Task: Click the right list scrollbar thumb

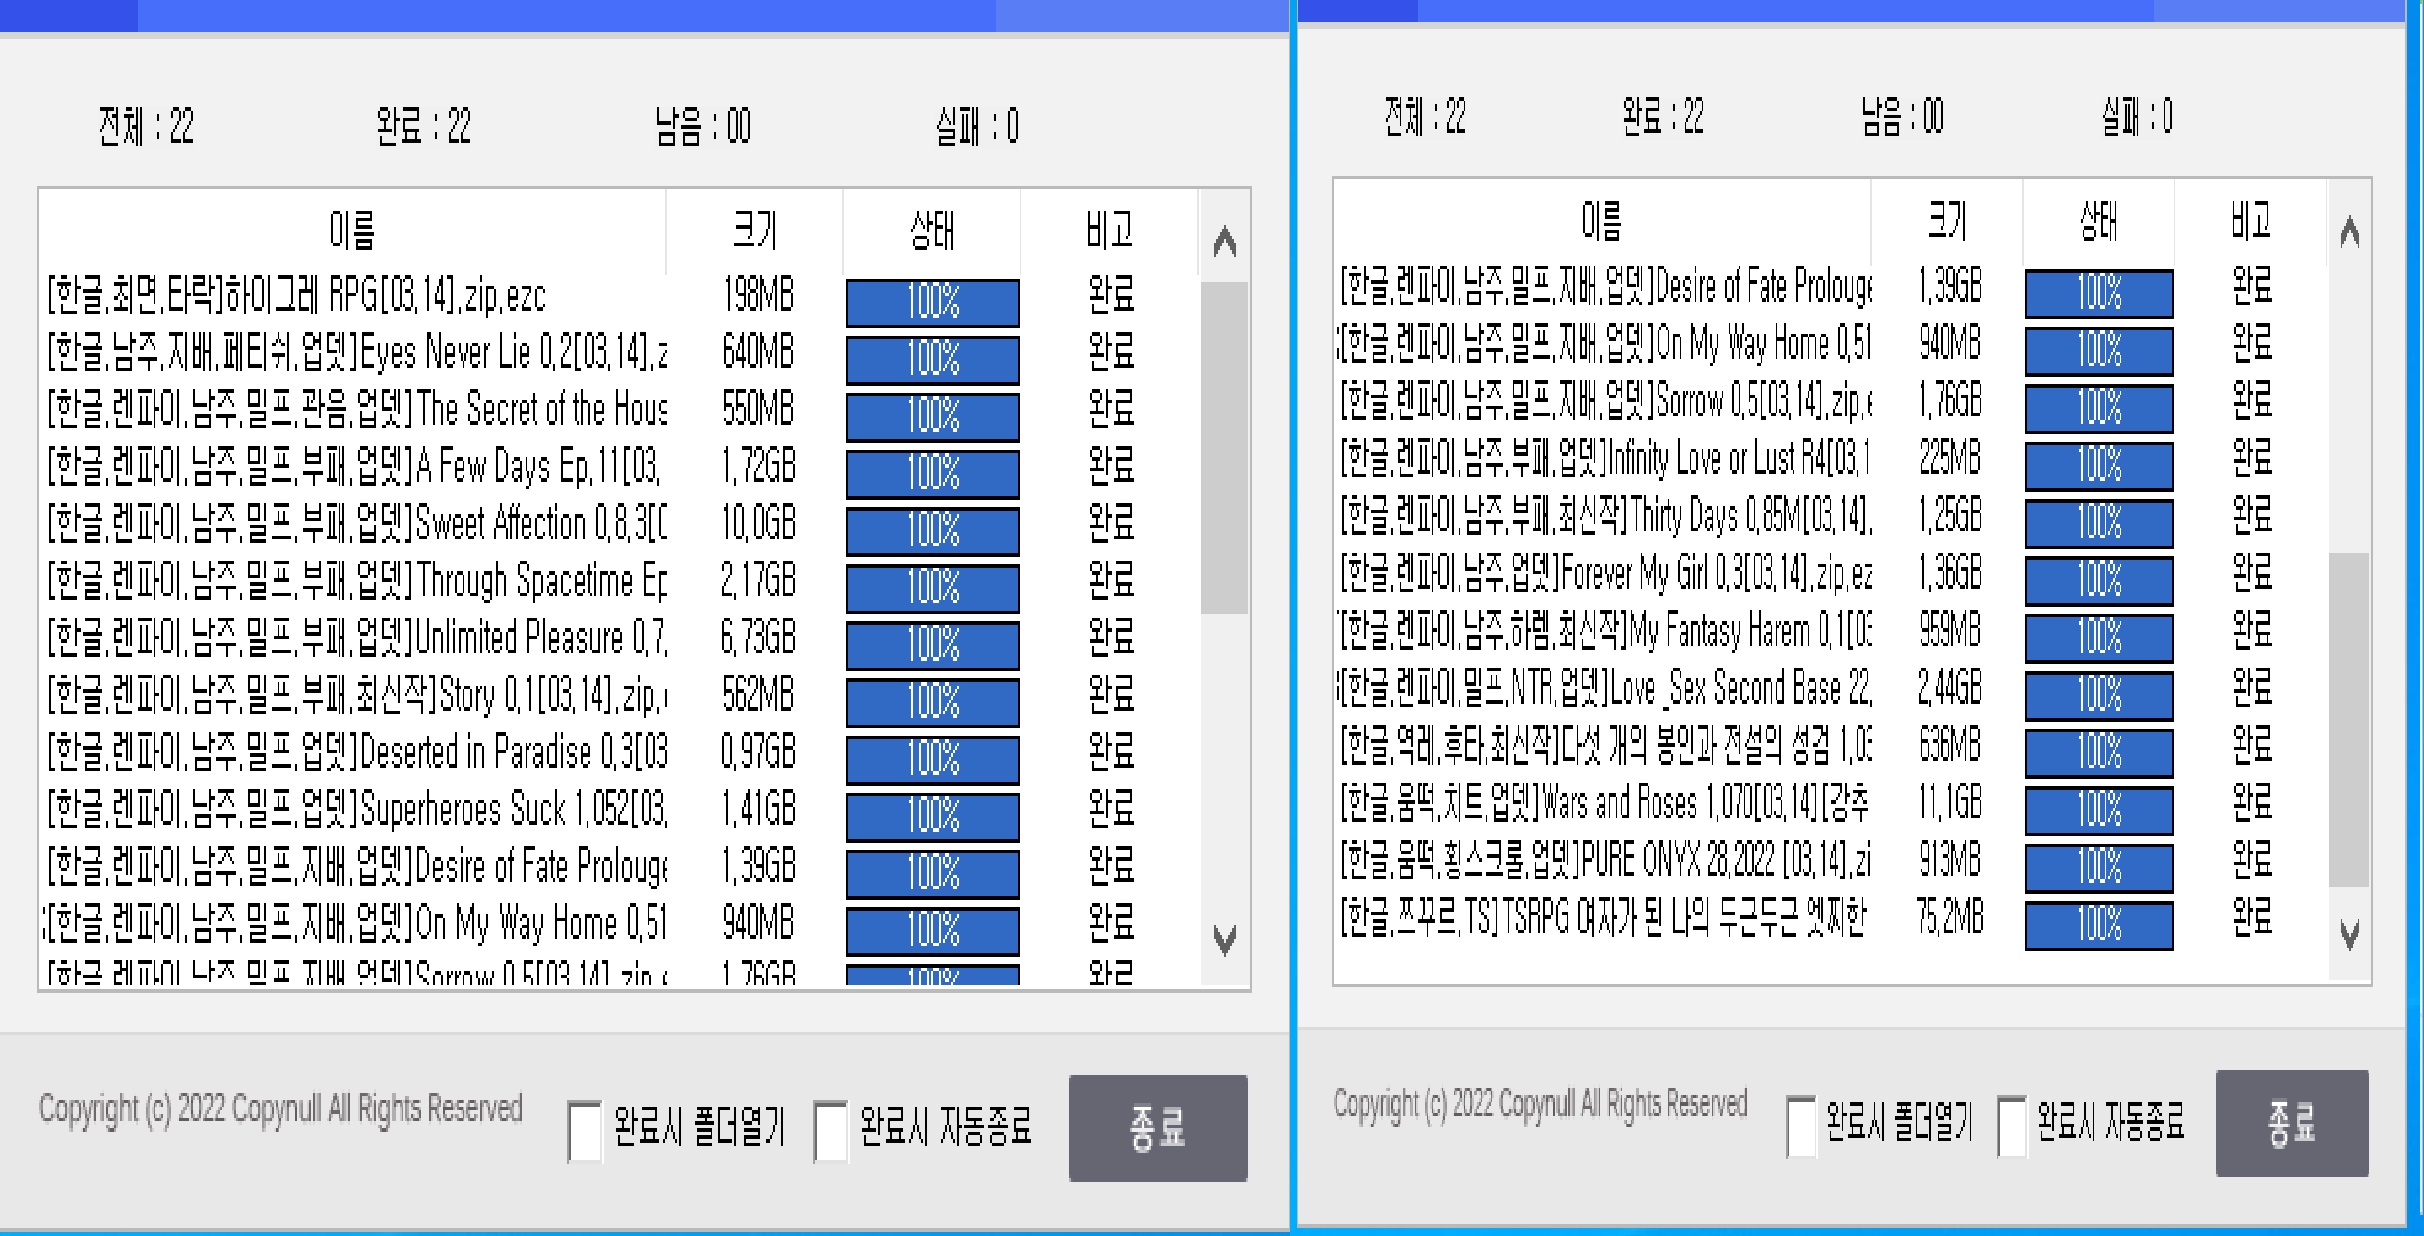Action: (2349, 720)
